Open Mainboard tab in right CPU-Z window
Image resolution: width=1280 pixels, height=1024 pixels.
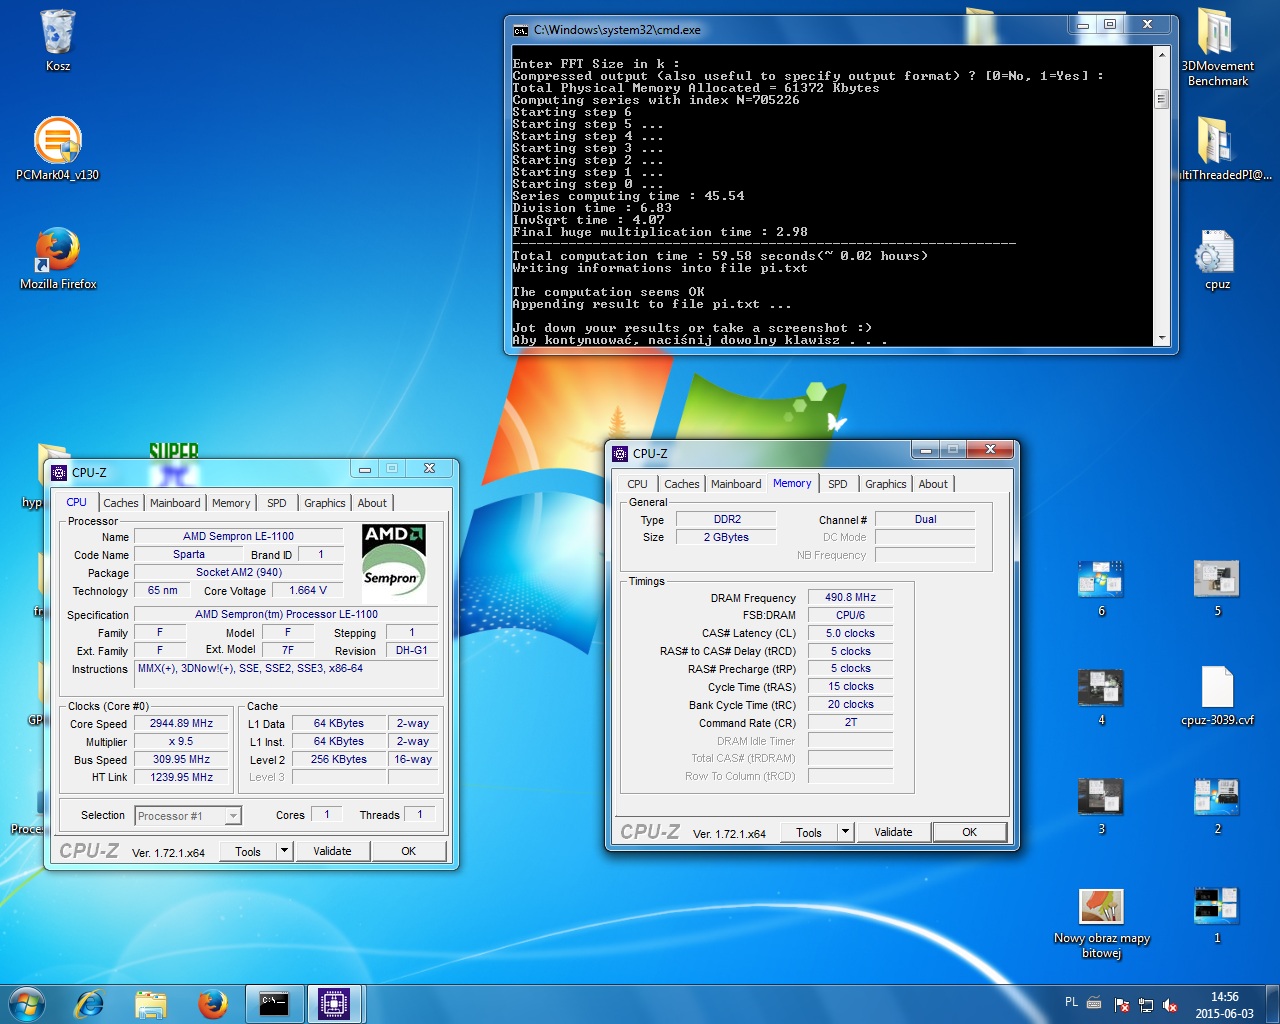[x=736, y=484]
